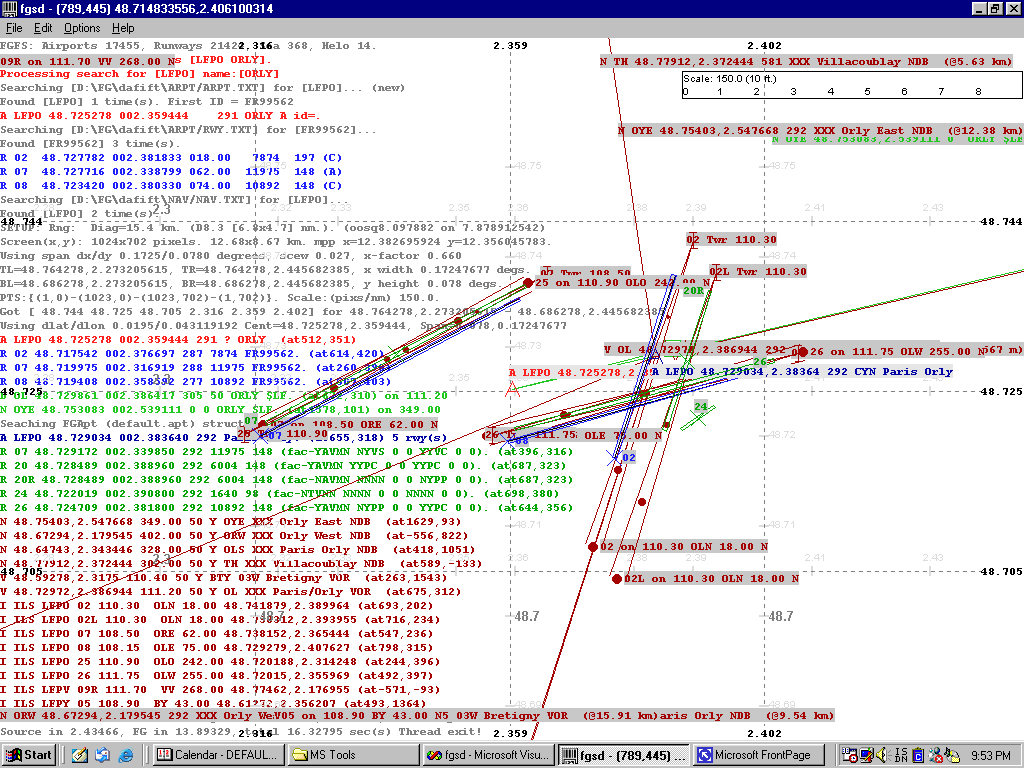This screenshot has width=1024, height=768.
Task: Switch to the fgsd Microsoft Visual taskbar window
Action: click(x=487, y=755)
